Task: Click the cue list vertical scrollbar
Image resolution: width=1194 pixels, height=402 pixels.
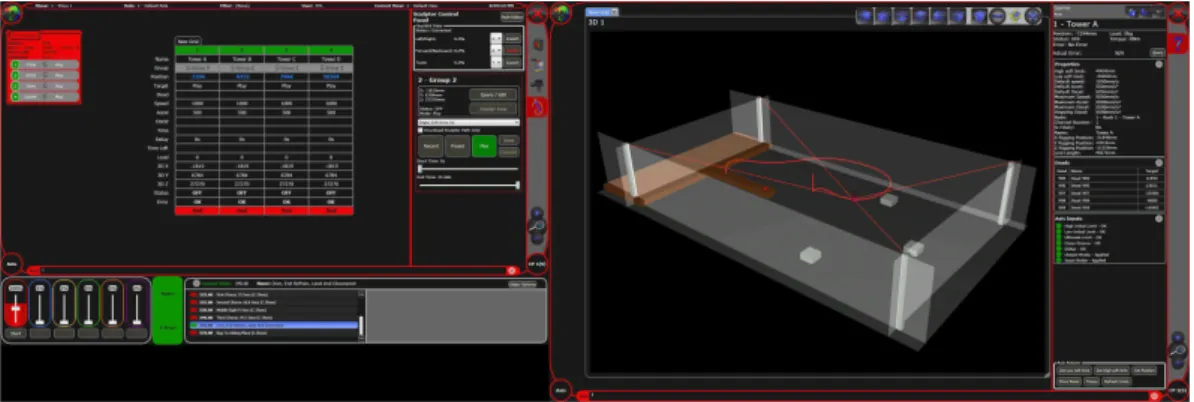Action: (x=361, y=316)
